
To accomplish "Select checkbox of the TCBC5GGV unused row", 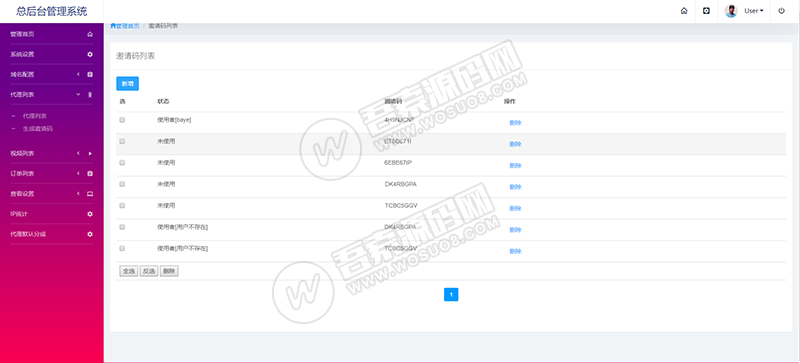I will coord(122,206).
